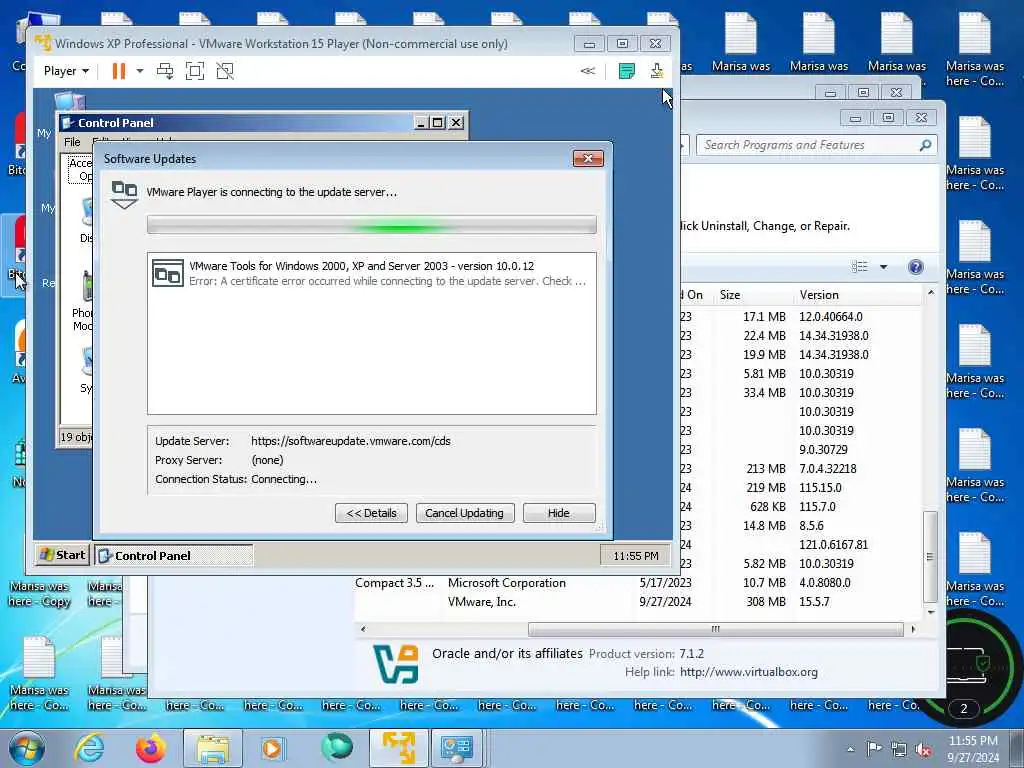Viewport: 1024px width, 768px height.
Task: Select the Microsoft Corporation Compact 3.5 row
Action: [638, 583]
